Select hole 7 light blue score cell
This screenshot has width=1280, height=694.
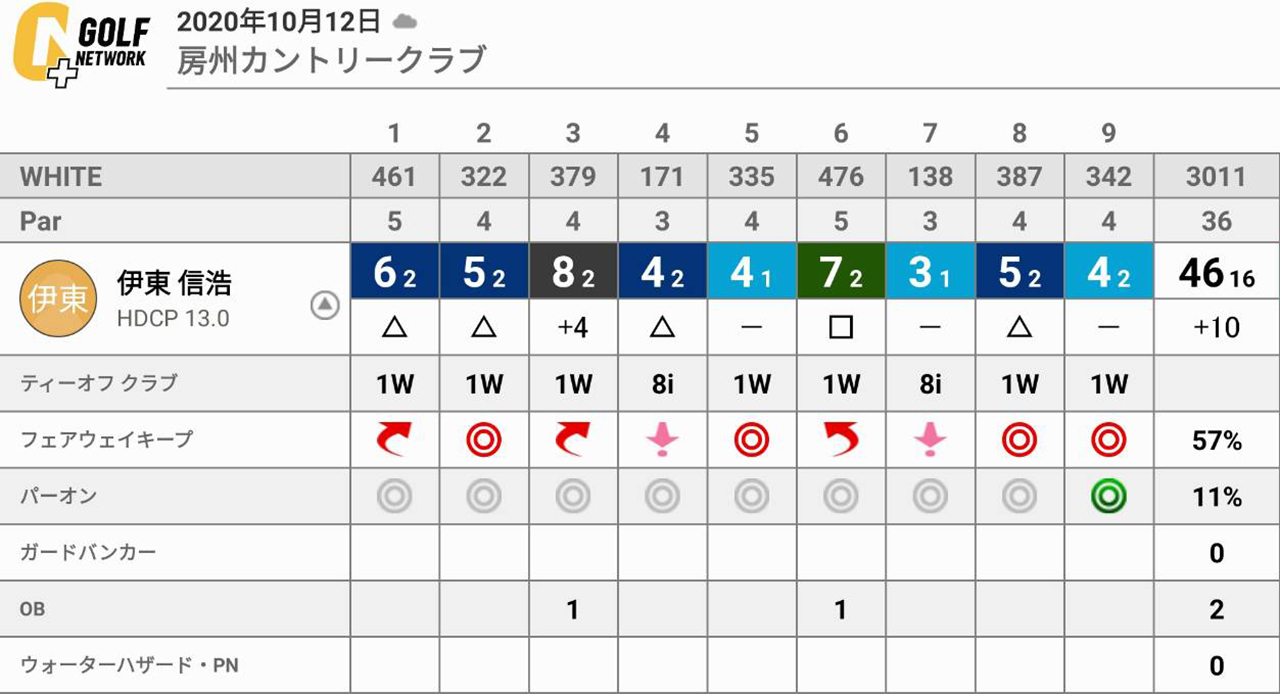tap(930, 272)
